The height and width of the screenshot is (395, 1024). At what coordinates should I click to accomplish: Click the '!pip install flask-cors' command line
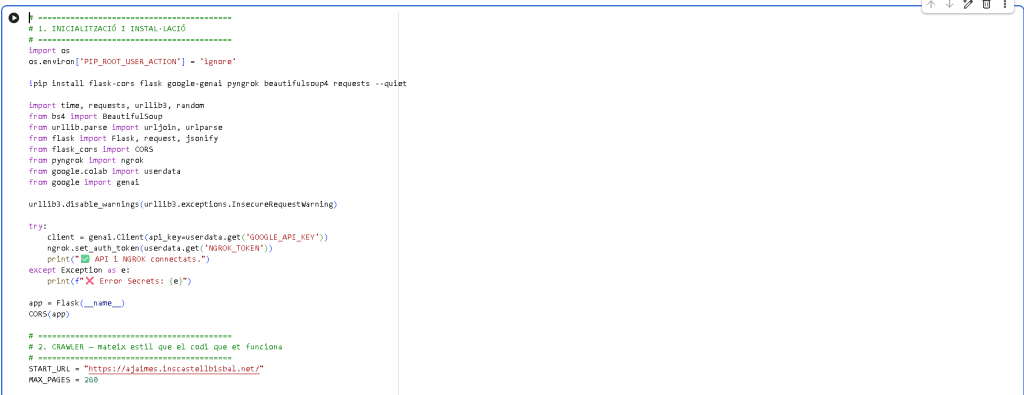[217, 84]
